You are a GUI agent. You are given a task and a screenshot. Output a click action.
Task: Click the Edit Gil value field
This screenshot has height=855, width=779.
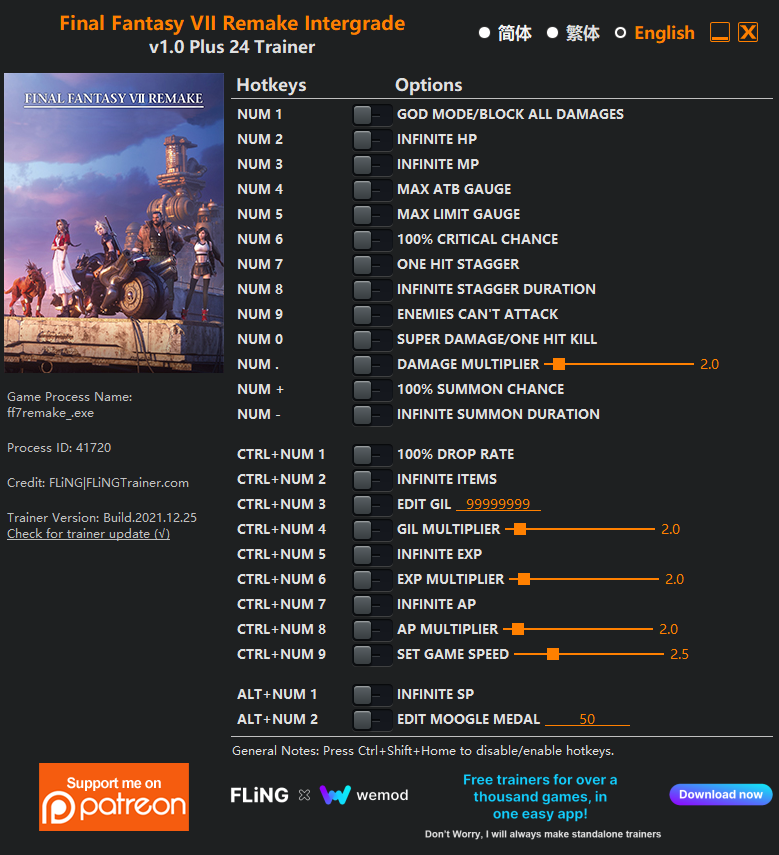click(498, 504)
